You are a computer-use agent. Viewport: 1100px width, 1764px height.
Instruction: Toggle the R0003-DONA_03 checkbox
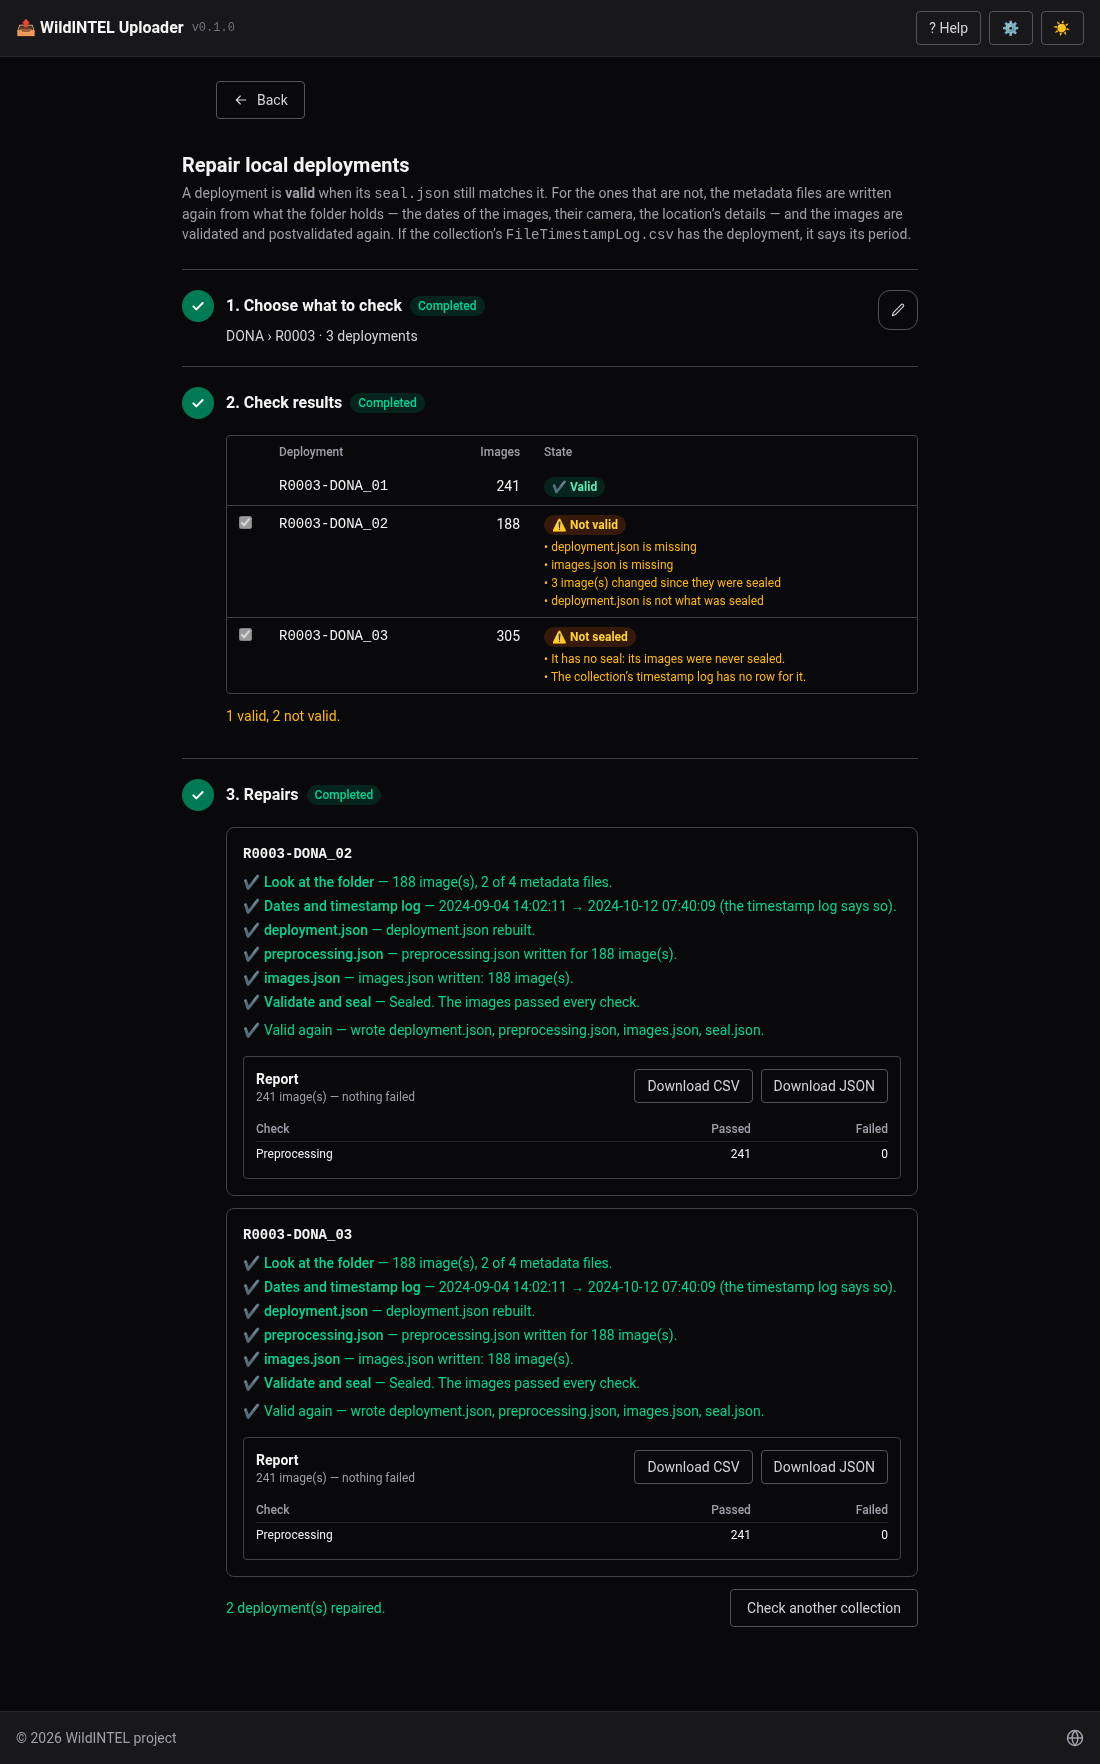coord(246,635)
